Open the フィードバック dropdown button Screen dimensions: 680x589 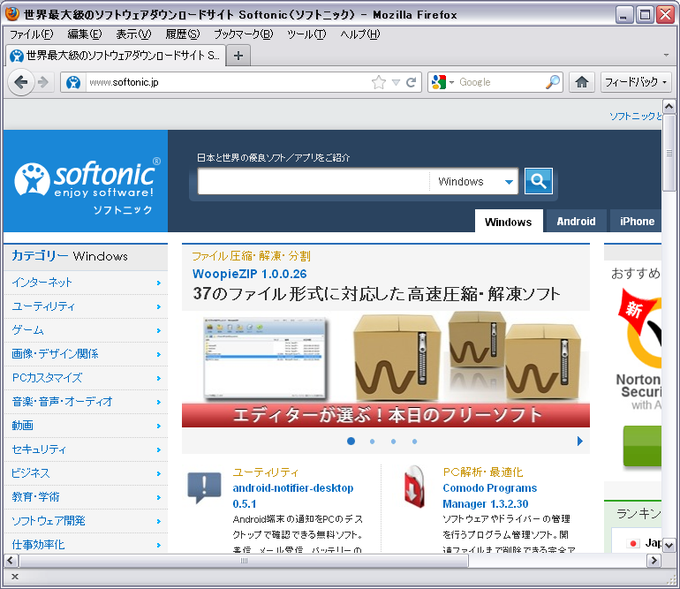click(636, 82)
